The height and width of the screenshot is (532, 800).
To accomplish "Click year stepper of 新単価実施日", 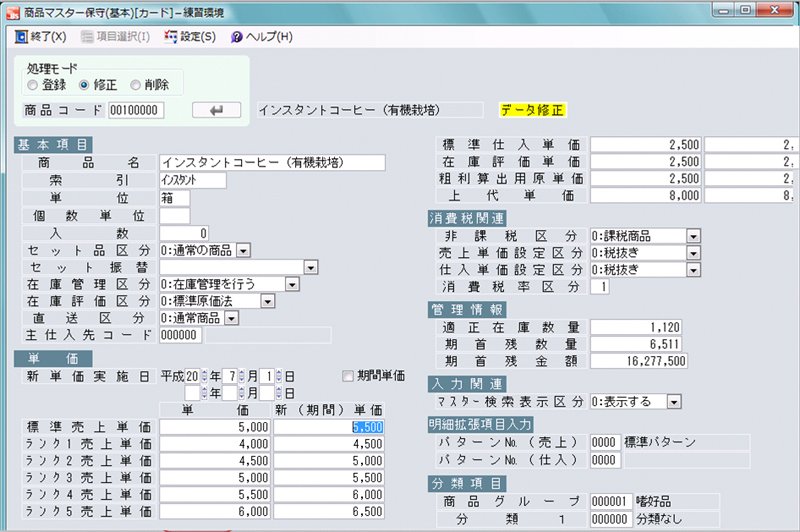I will click(x=205, y=376).
